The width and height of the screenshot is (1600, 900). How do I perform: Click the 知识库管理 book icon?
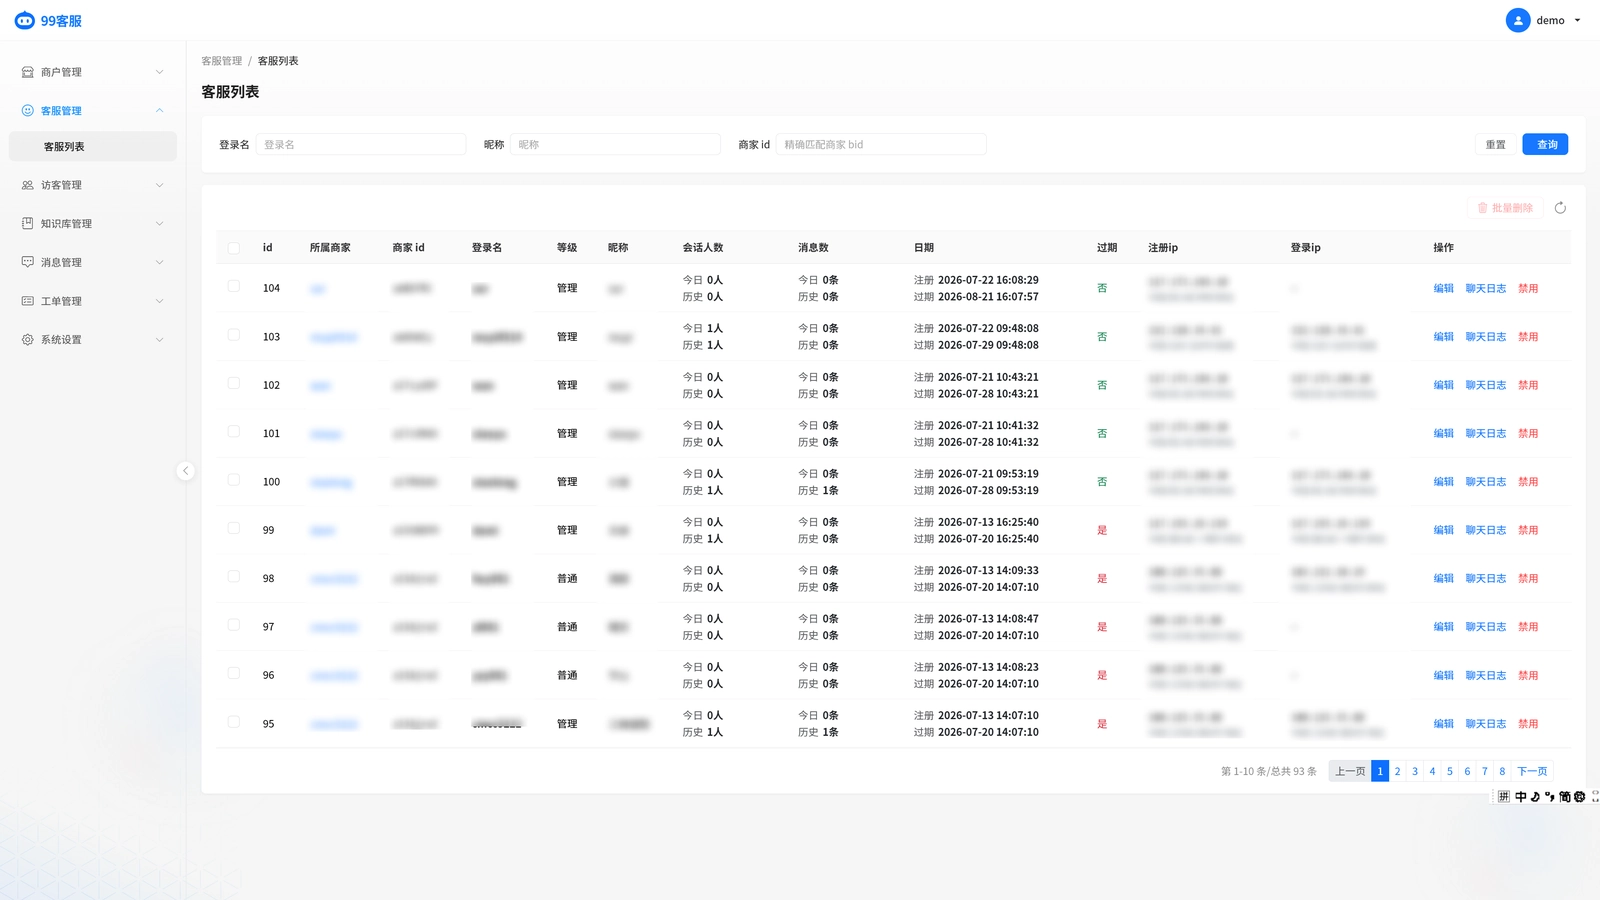point(28,224)
